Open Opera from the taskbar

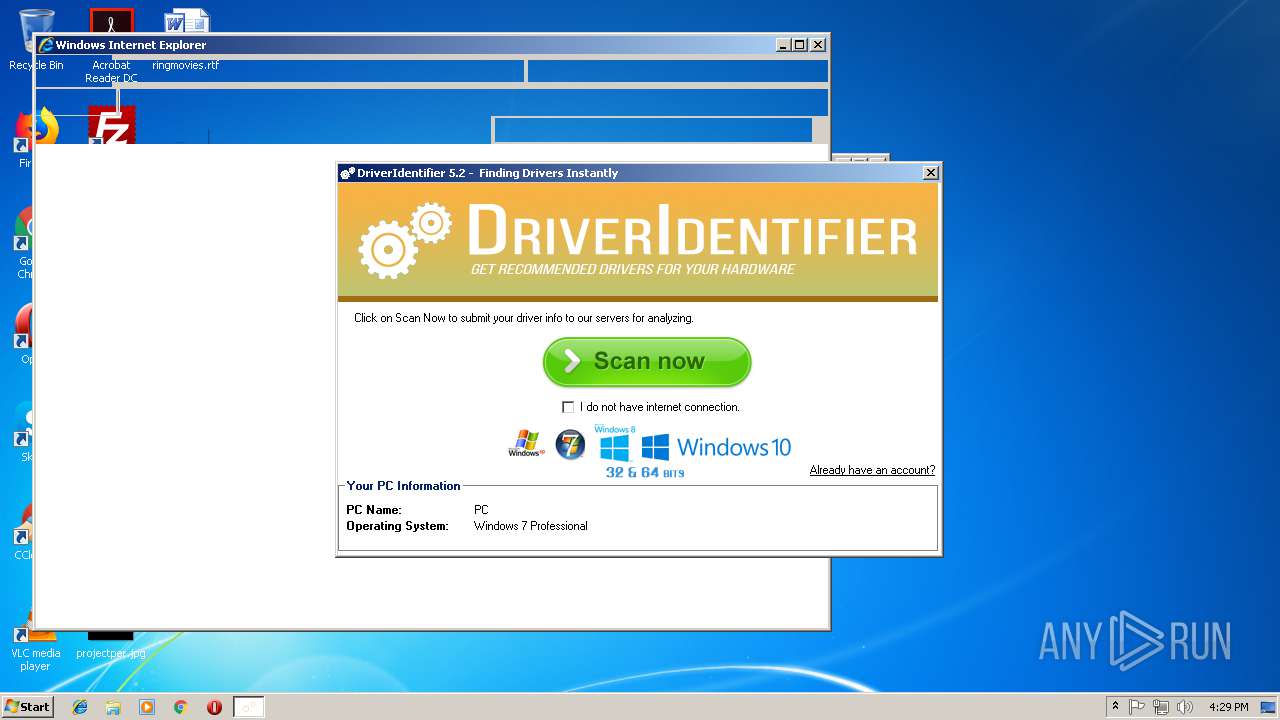214,707
